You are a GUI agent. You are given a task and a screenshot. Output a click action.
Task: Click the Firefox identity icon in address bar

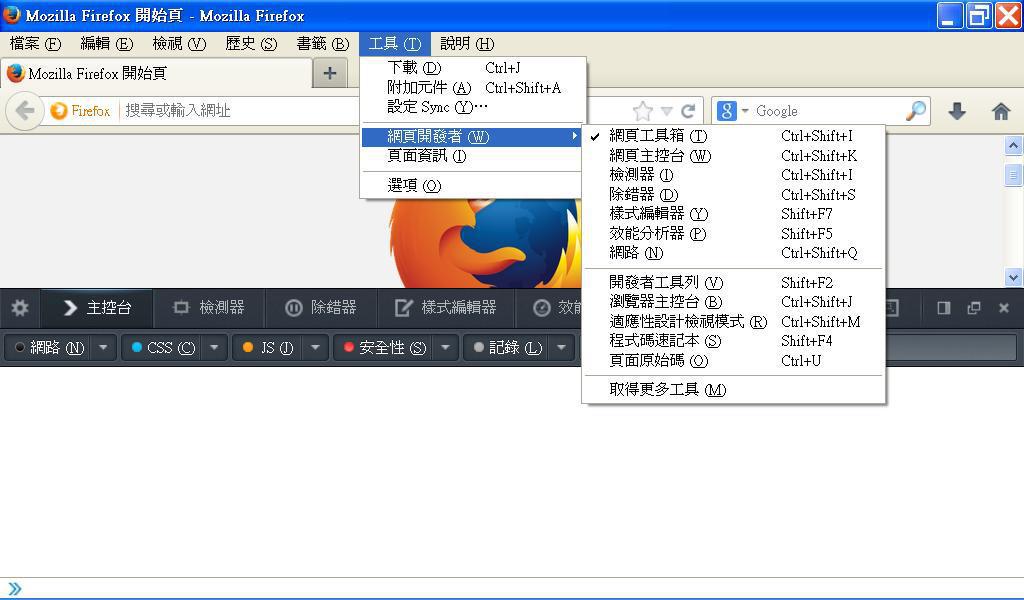[80, 111]
